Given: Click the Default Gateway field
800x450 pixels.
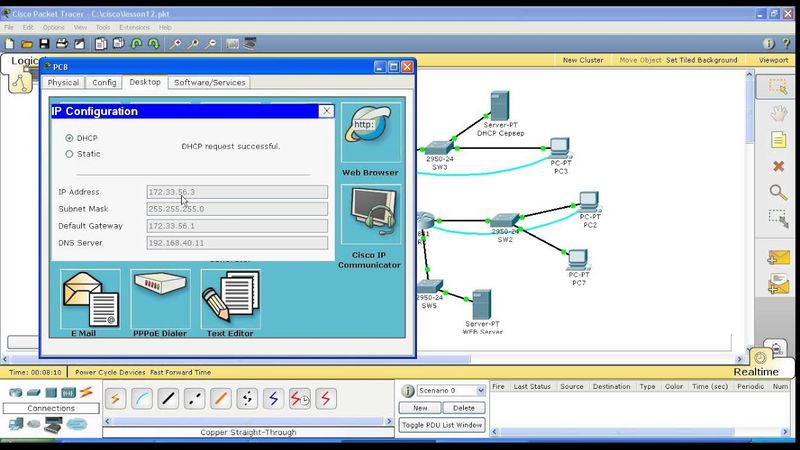Looking at the screenshot, I should point(237,226).
